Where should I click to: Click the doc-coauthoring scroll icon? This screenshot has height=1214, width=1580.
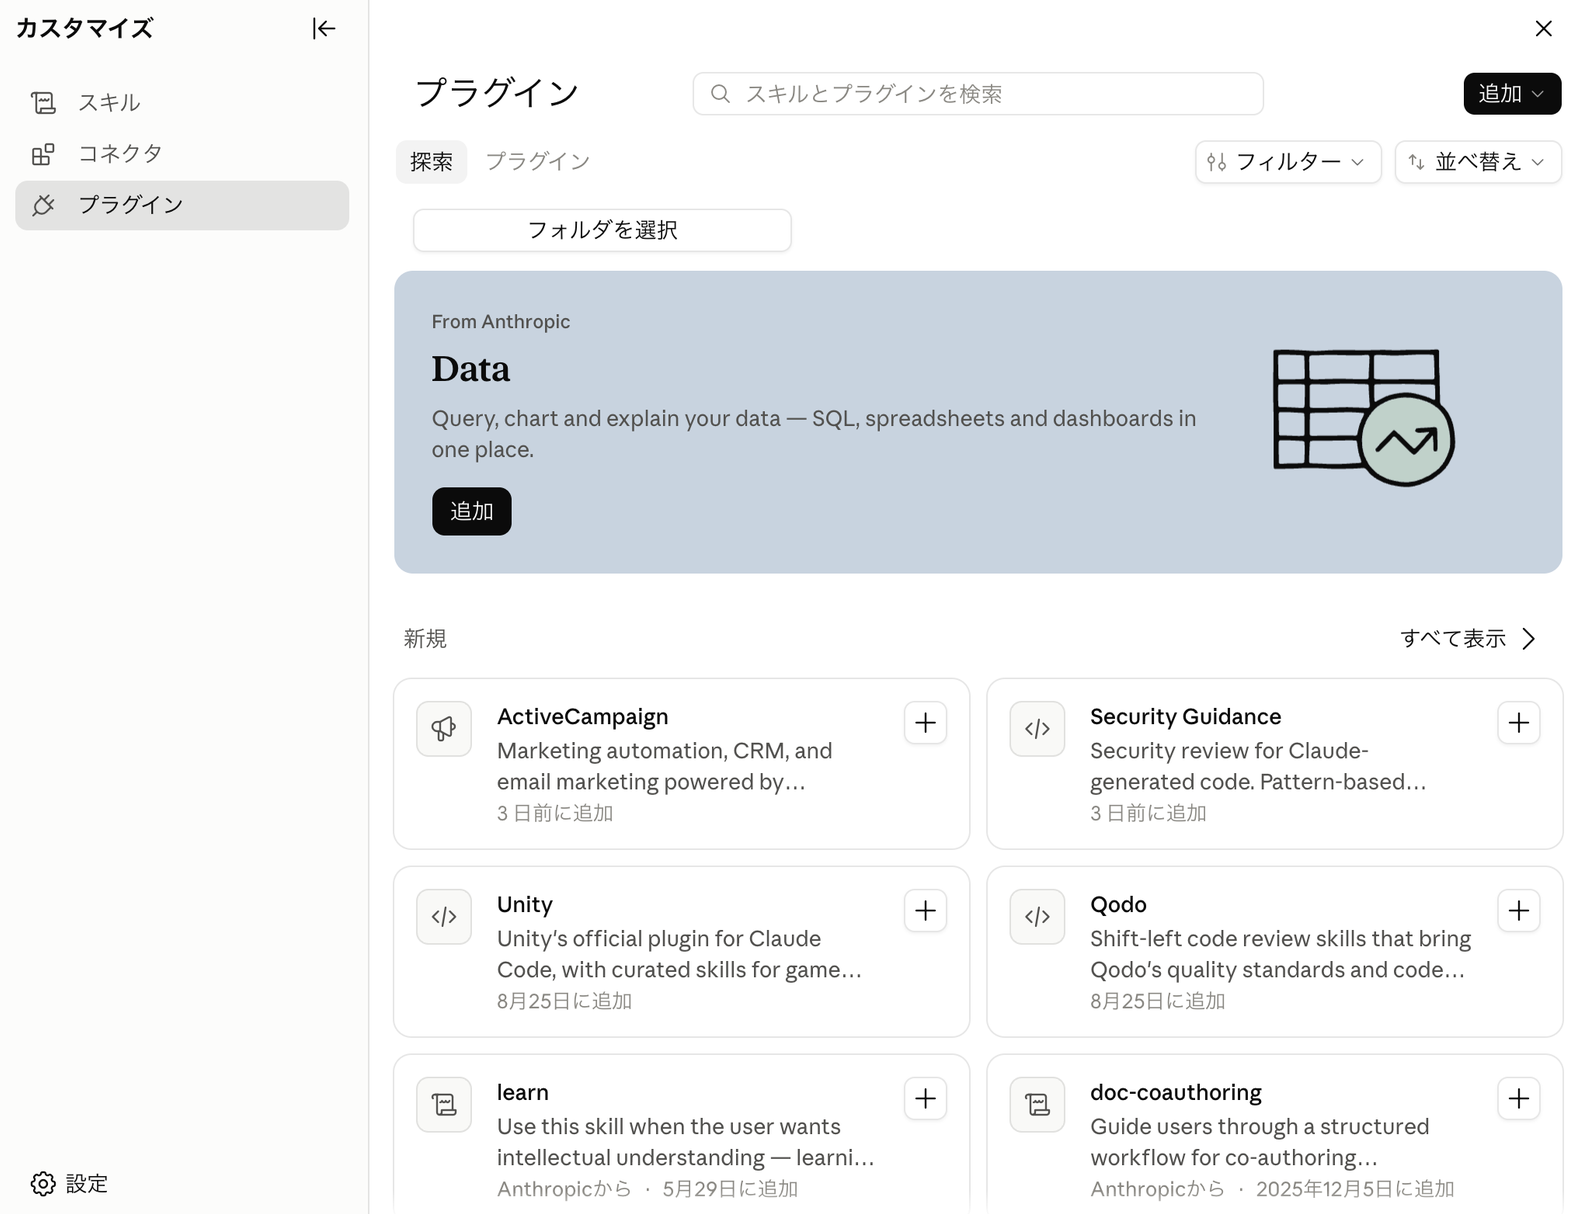(x=1037, y=1105)
